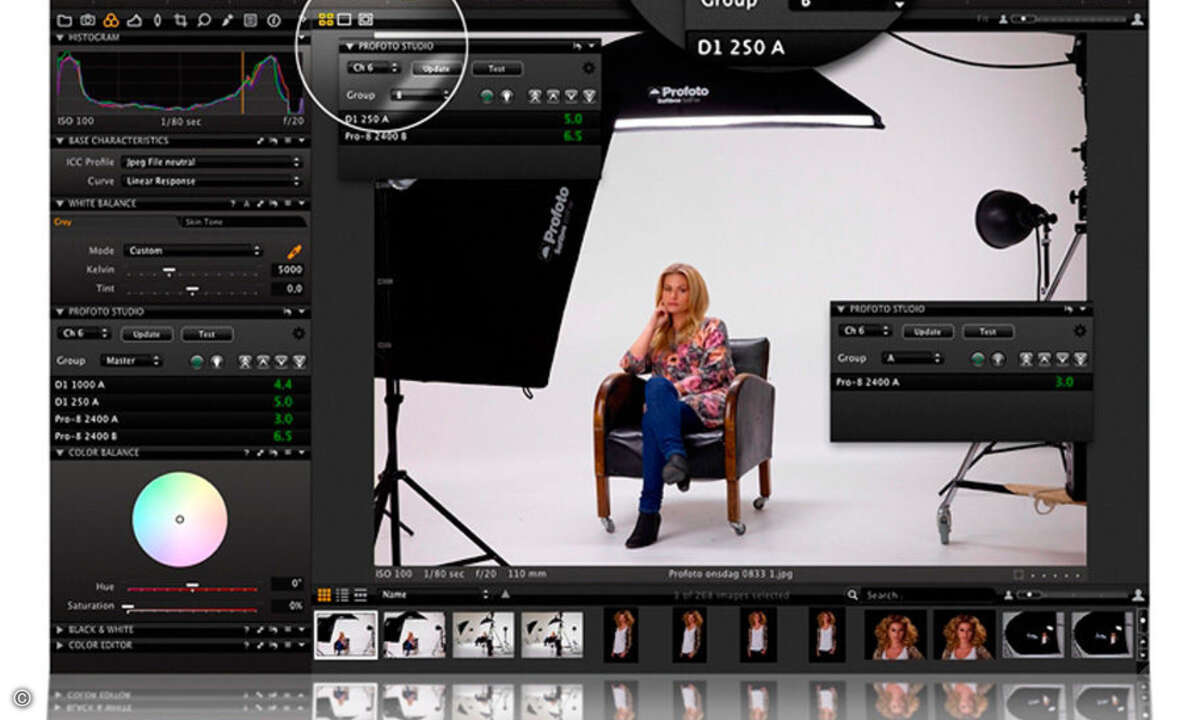Toggle modeling light bulb in right floating Profoto panel
Screen dimensions: 1200x720
click(x=997, y=358)
